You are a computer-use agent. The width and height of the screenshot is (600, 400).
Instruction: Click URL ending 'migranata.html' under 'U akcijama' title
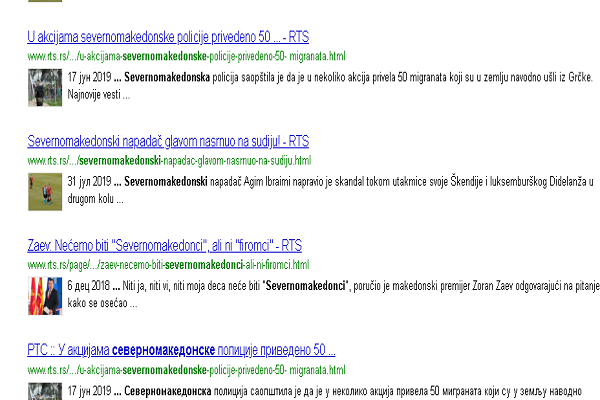[x=186, y=56]
